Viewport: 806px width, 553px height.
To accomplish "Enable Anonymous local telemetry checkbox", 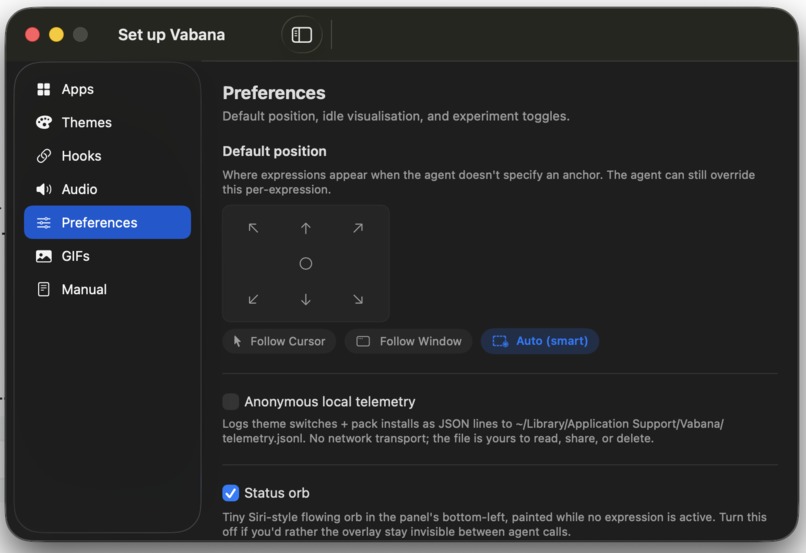I will point(231,402).
